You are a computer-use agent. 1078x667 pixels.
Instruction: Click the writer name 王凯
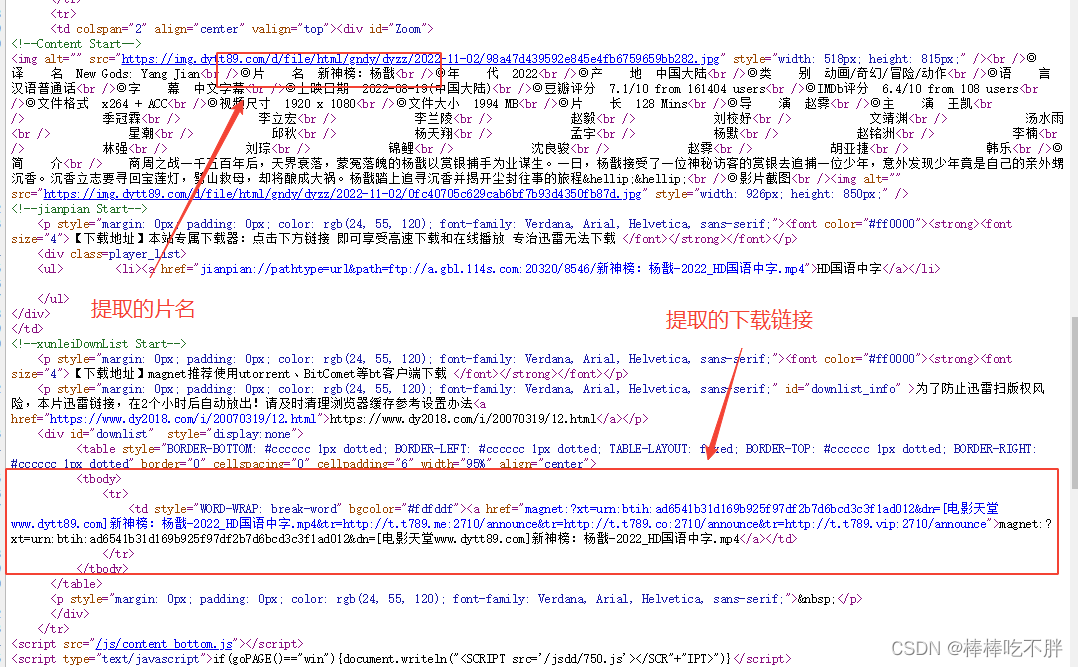[960, 104]
